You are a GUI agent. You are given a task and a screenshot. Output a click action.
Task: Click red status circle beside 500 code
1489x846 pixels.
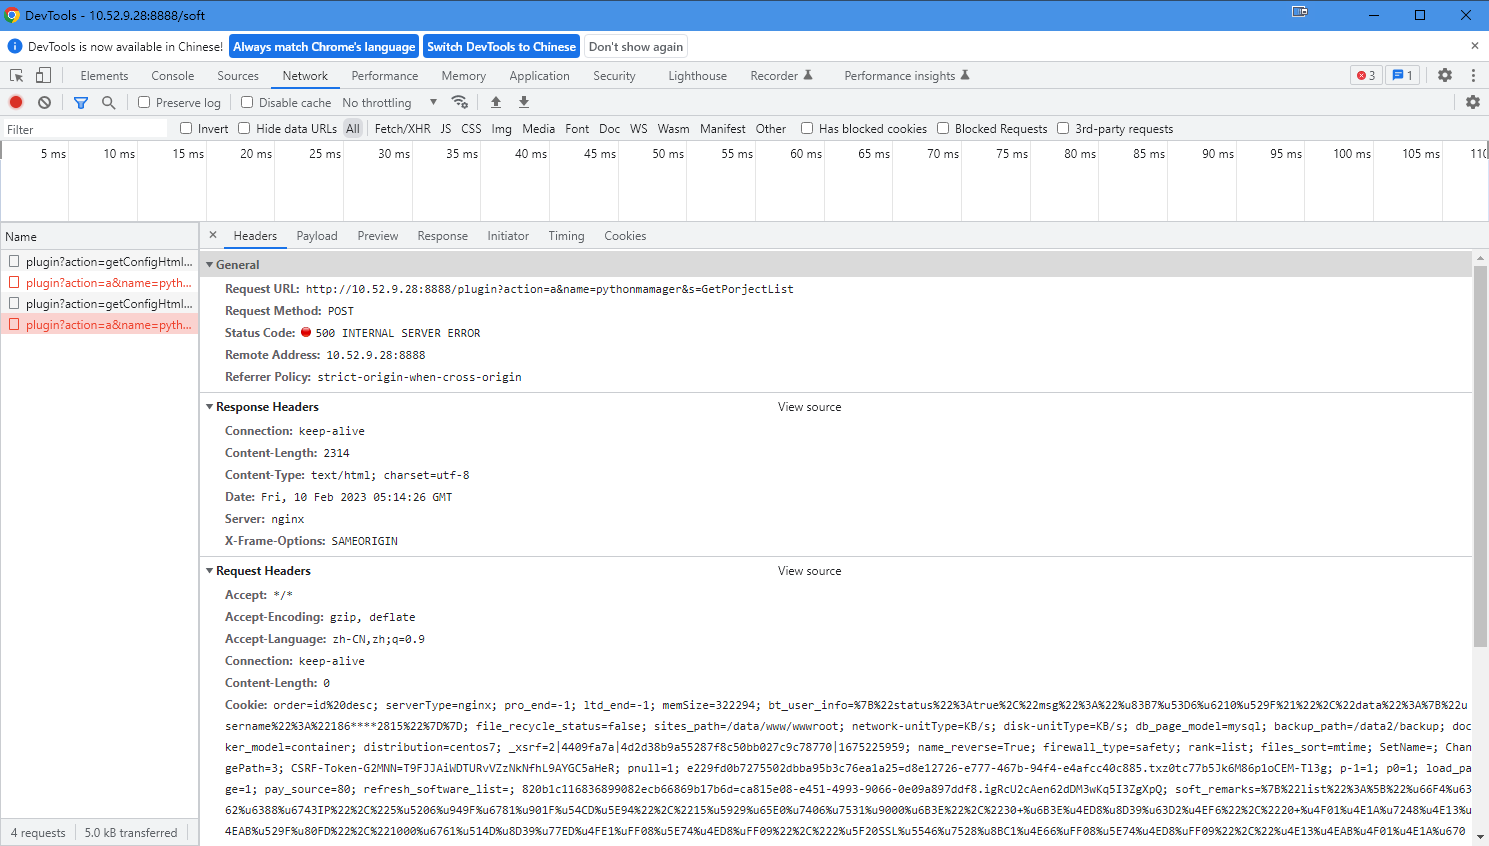click(x=306, y=332)
